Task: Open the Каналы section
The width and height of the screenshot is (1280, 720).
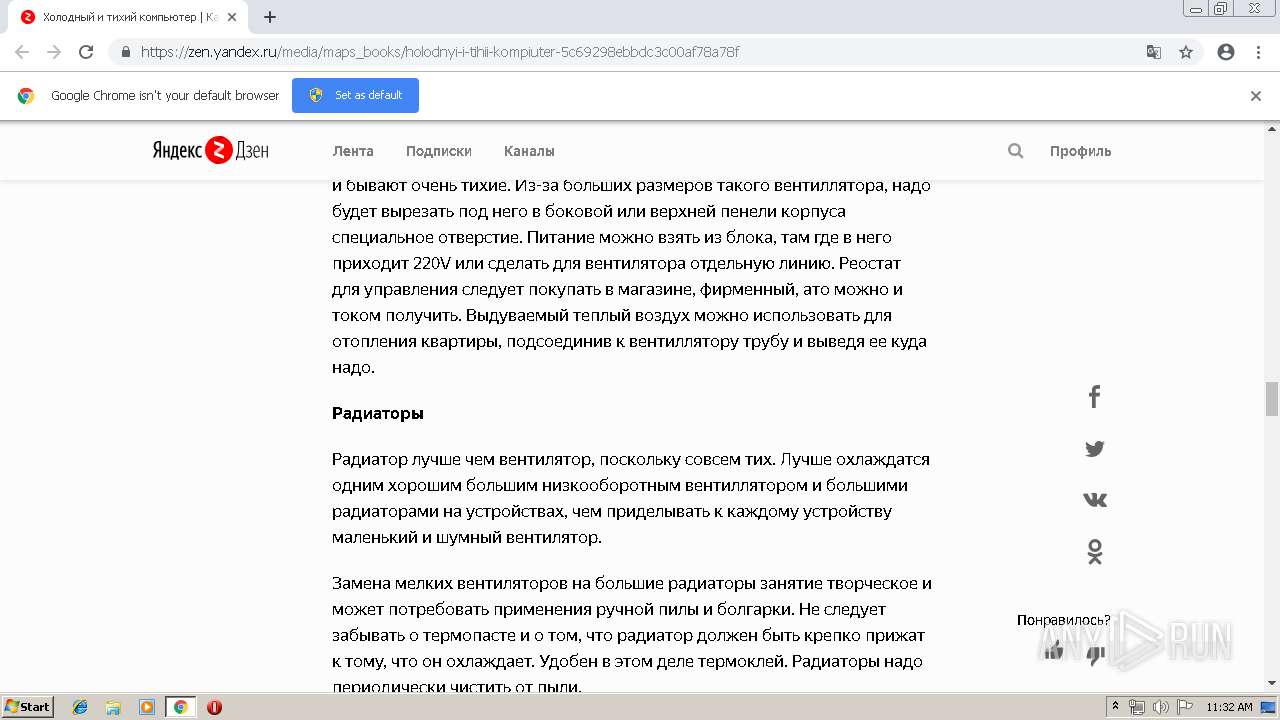Action: pyautogui.click(x=529, y=151)
